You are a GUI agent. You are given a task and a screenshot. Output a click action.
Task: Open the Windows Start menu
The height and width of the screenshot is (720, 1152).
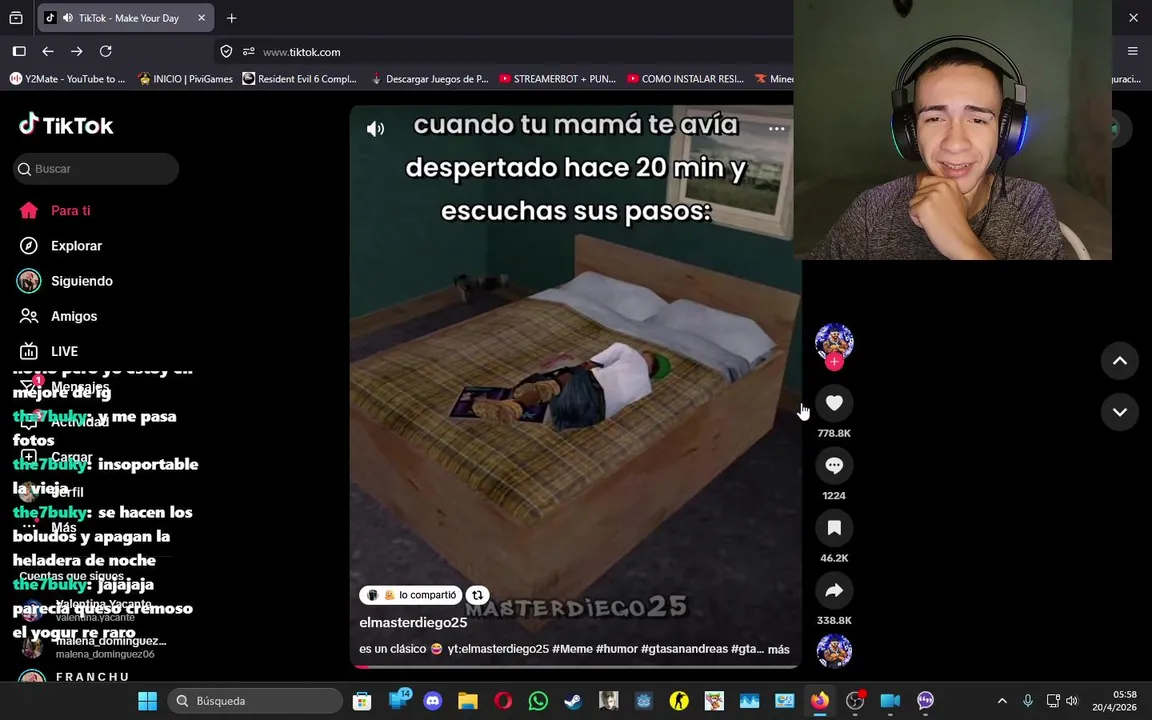coord(148,701)
